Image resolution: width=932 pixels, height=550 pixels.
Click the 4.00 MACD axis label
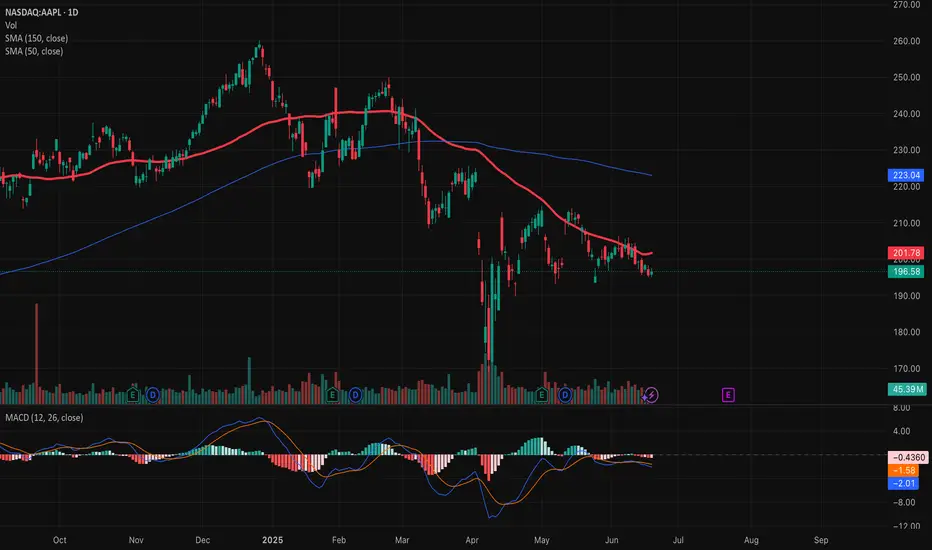pyautogui.click(x=901, y=431)
